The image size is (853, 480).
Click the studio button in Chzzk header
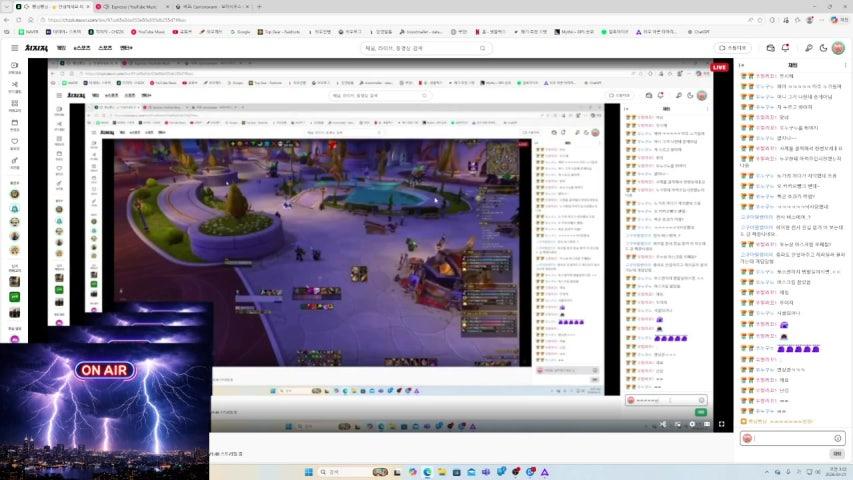(733, 48)
